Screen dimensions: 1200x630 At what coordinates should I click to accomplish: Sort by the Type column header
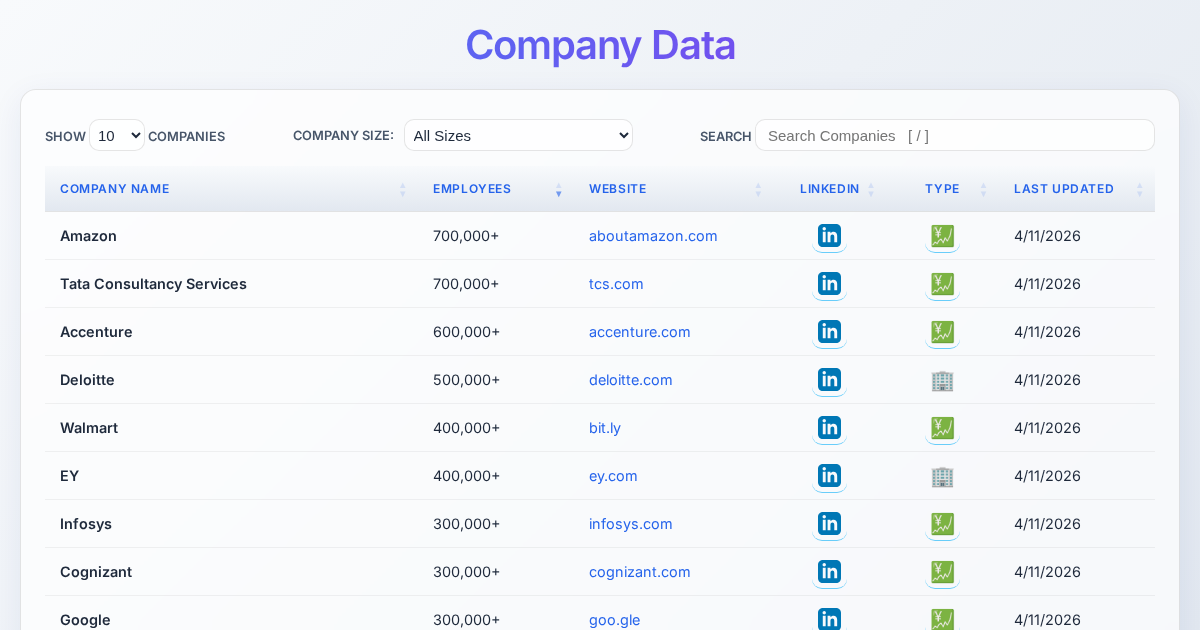pyautogui.click(x=942, y=189)
